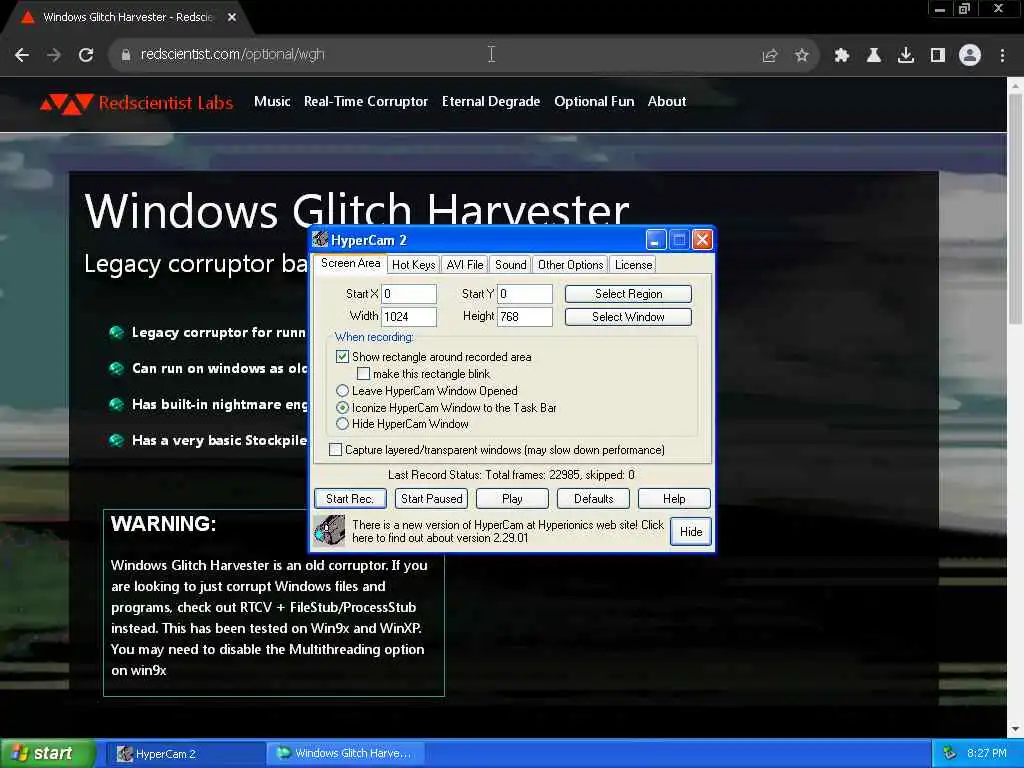
Task: Open HyperCam Help button
Action: 674,498
